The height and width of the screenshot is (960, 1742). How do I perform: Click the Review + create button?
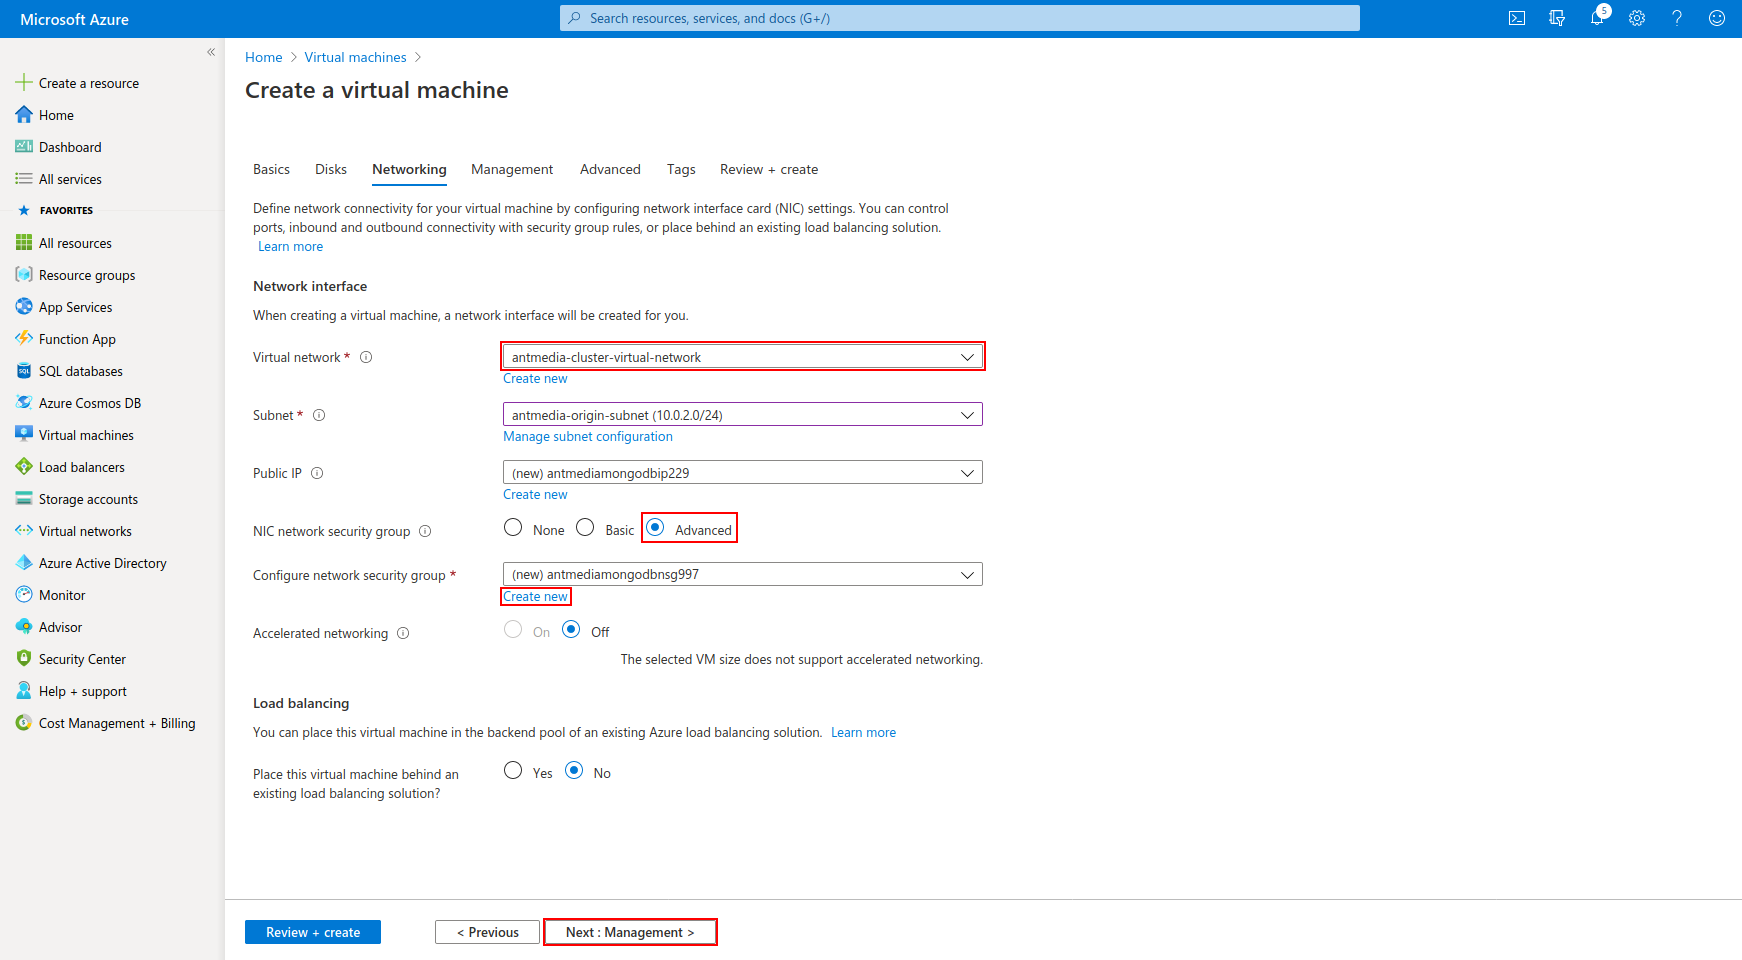click(x=313, y=932)
